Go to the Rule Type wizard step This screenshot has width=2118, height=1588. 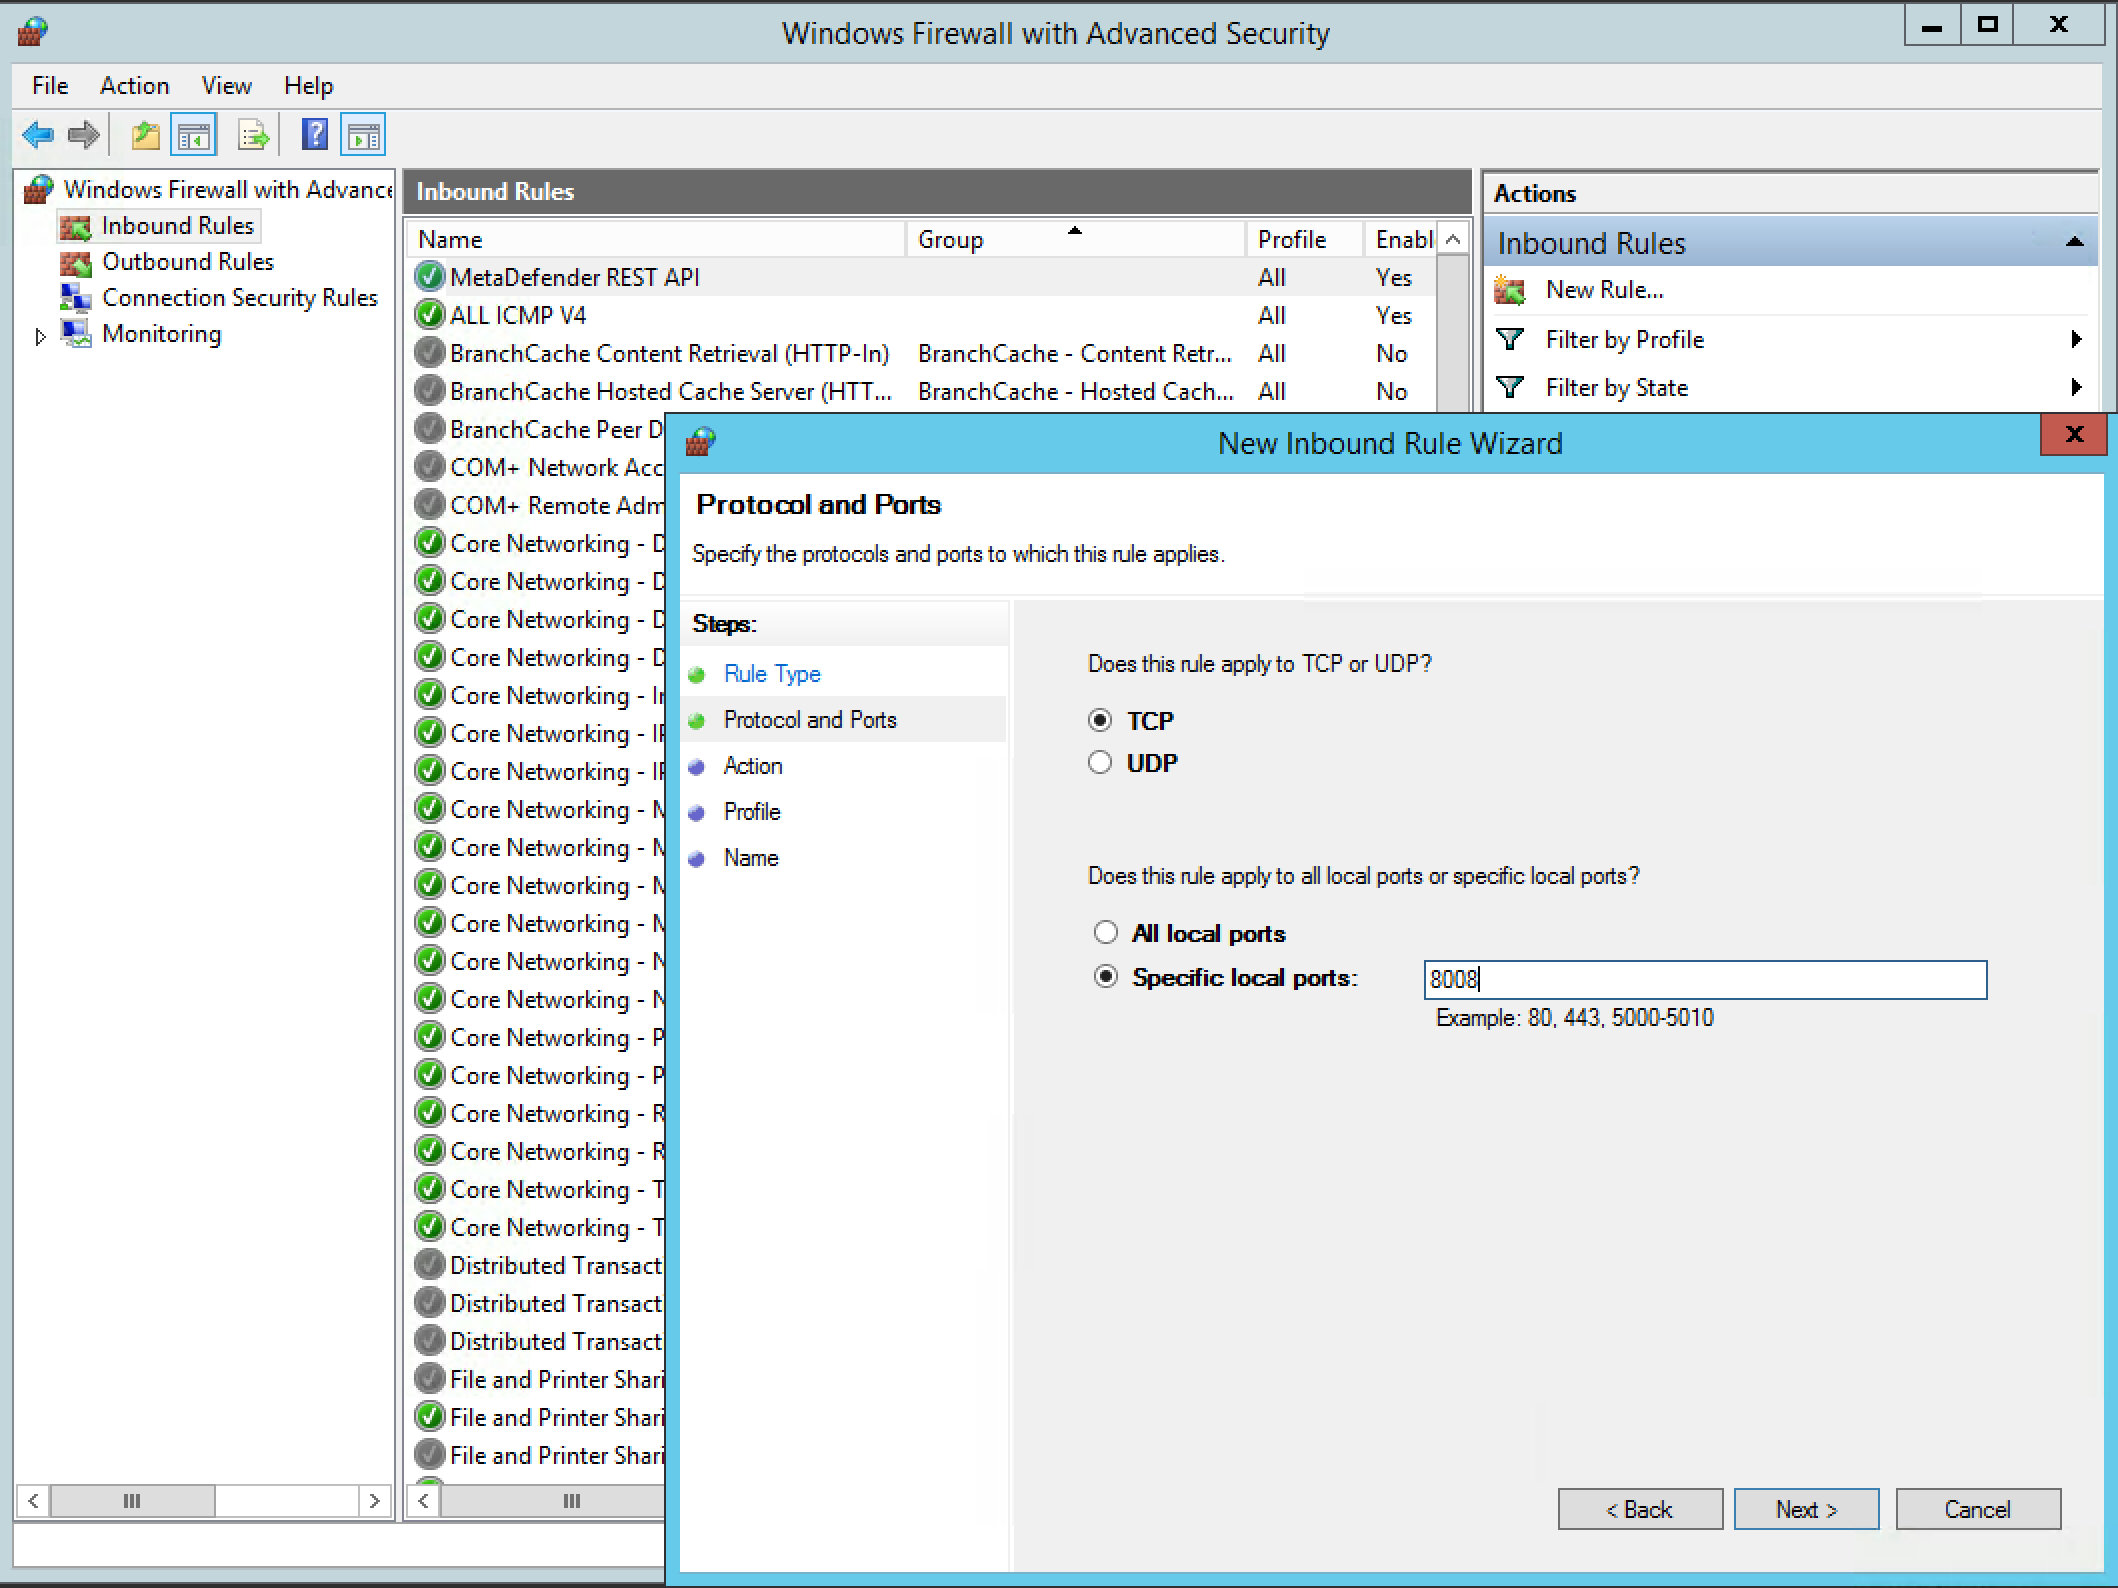click(x=772, y=674)
